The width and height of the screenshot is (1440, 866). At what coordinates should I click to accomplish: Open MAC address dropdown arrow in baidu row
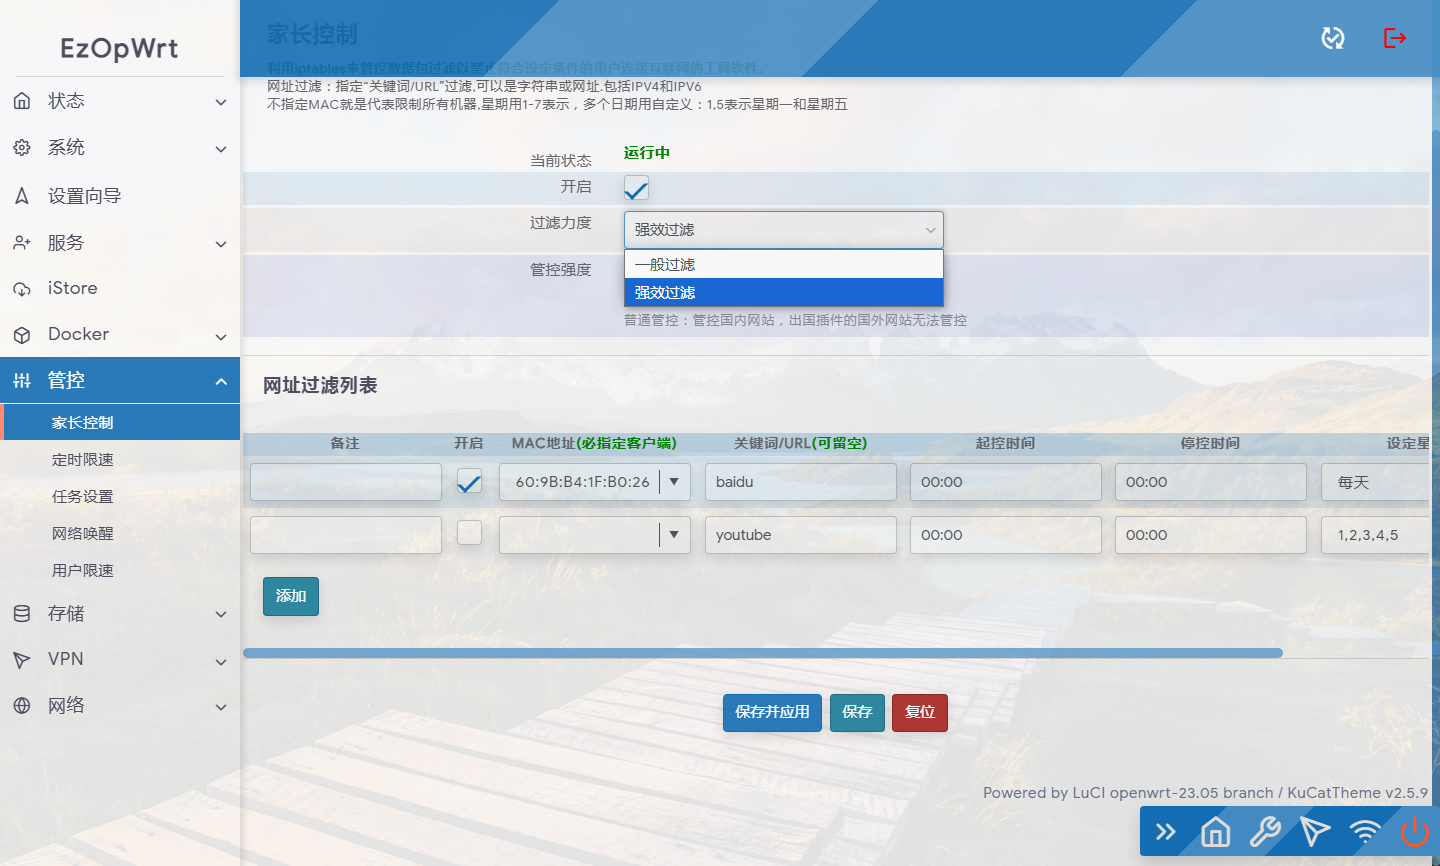(675, 482)
